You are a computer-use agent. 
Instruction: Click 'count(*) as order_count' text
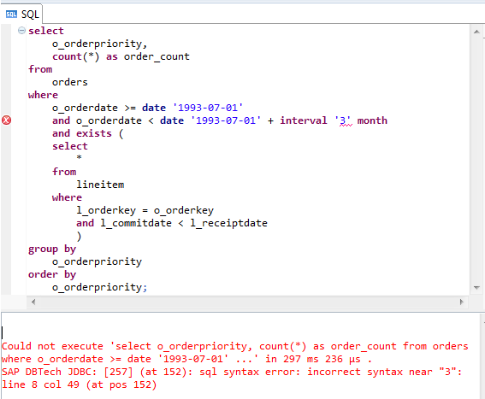121,57
